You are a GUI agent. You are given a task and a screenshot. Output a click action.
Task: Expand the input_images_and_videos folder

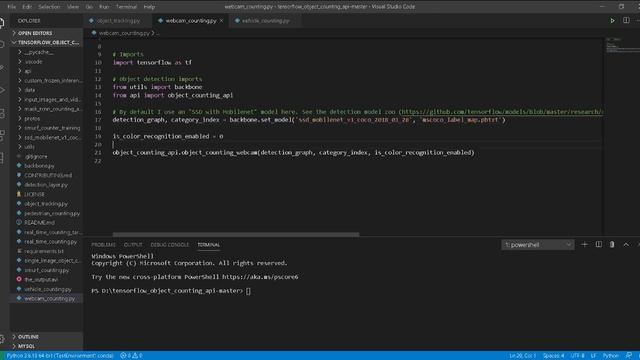53,99
